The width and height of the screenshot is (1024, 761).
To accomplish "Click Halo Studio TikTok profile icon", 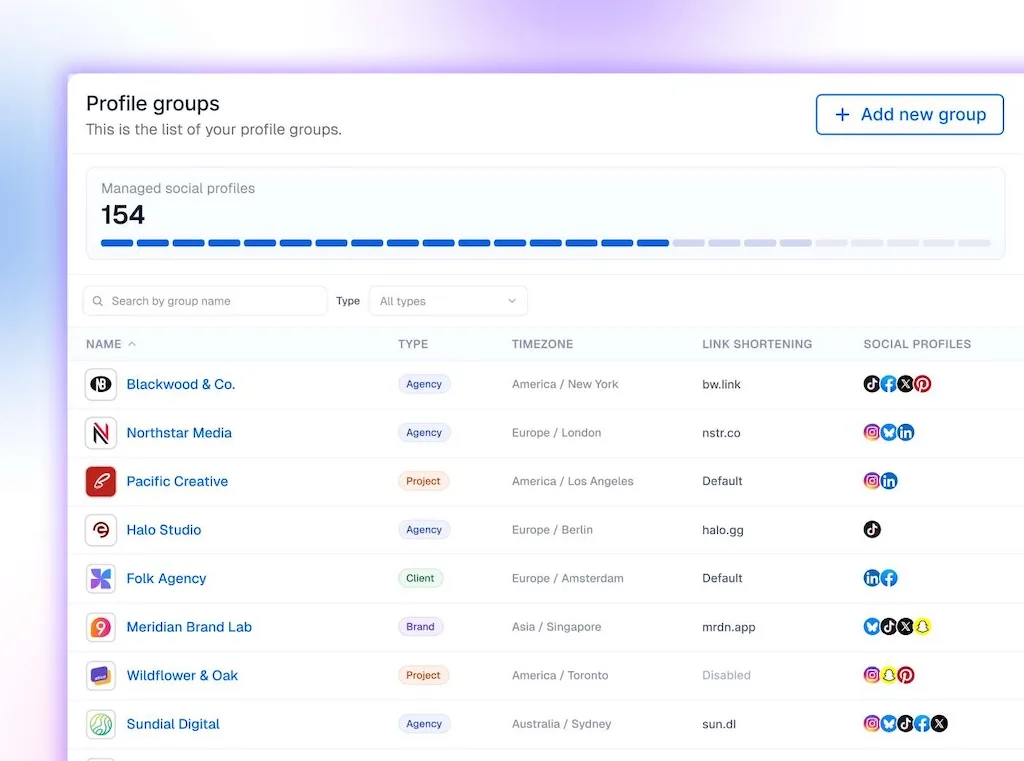I will coord(872,529).
